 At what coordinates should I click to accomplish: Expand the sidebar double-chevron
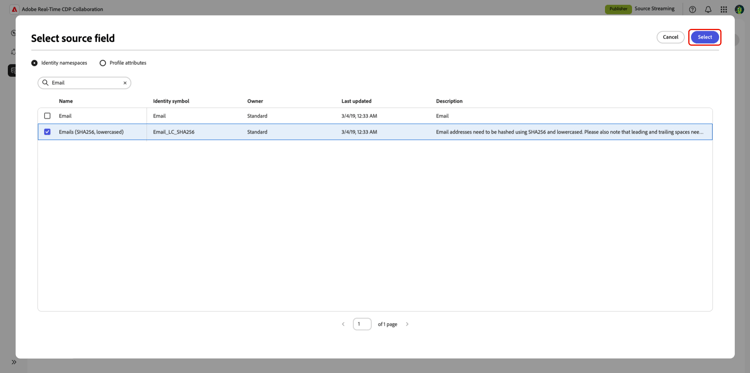[x=14, y=362]
